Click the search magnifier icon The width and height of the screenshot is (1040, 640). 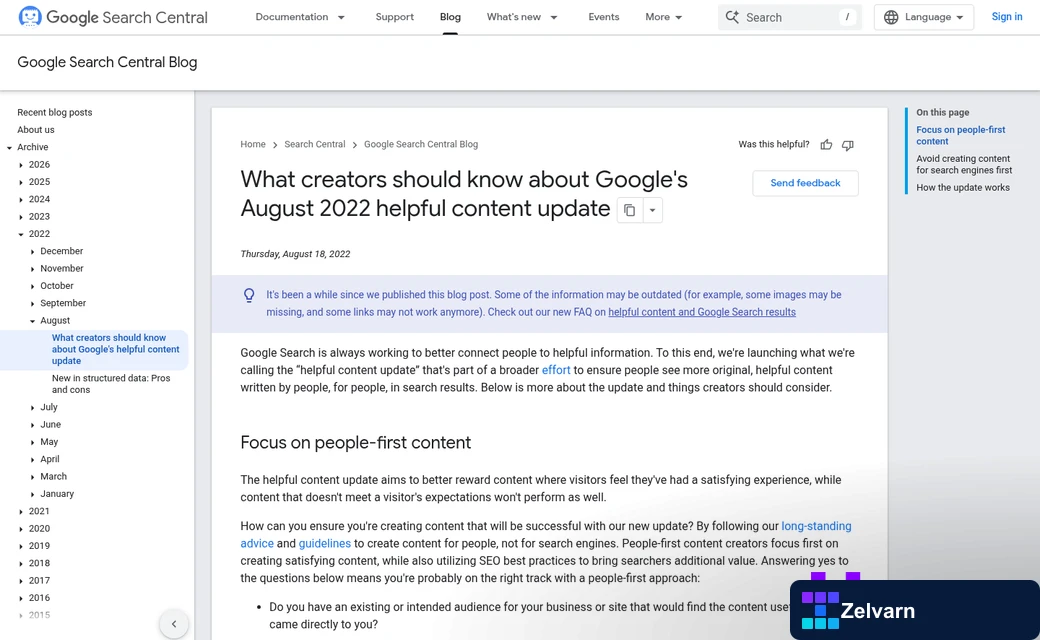[x=732, y=17]
